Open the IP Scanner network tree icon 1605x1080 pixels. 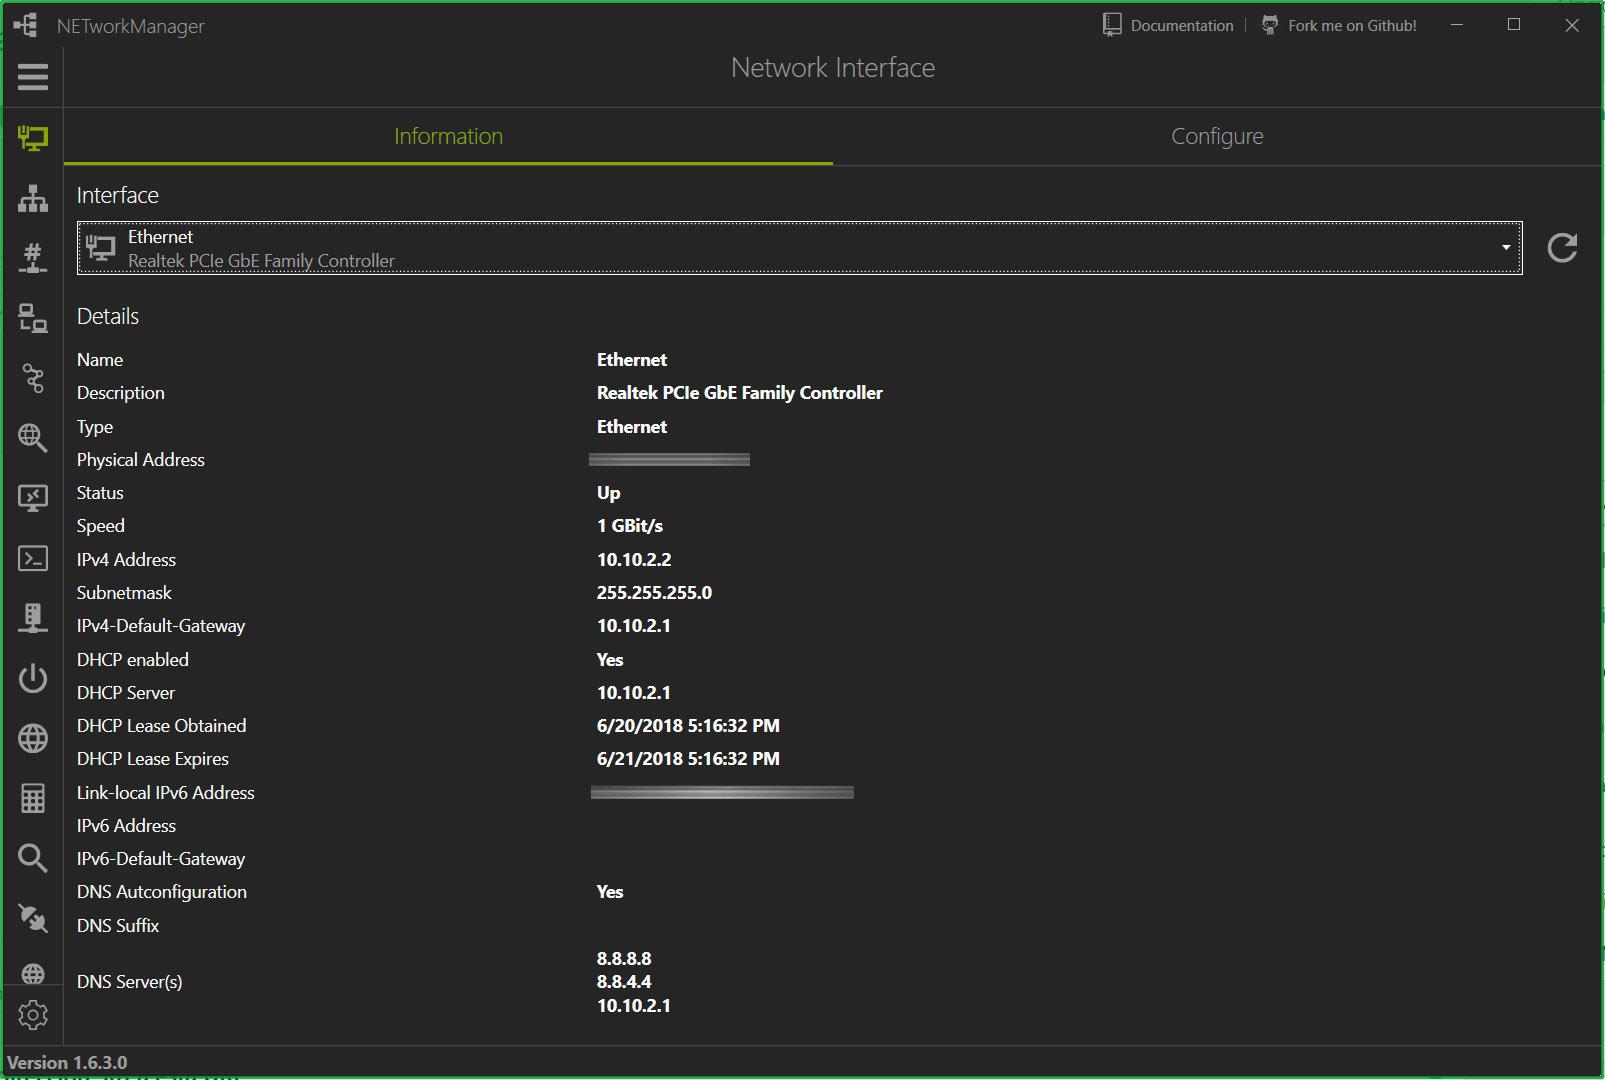coord(32,198)
